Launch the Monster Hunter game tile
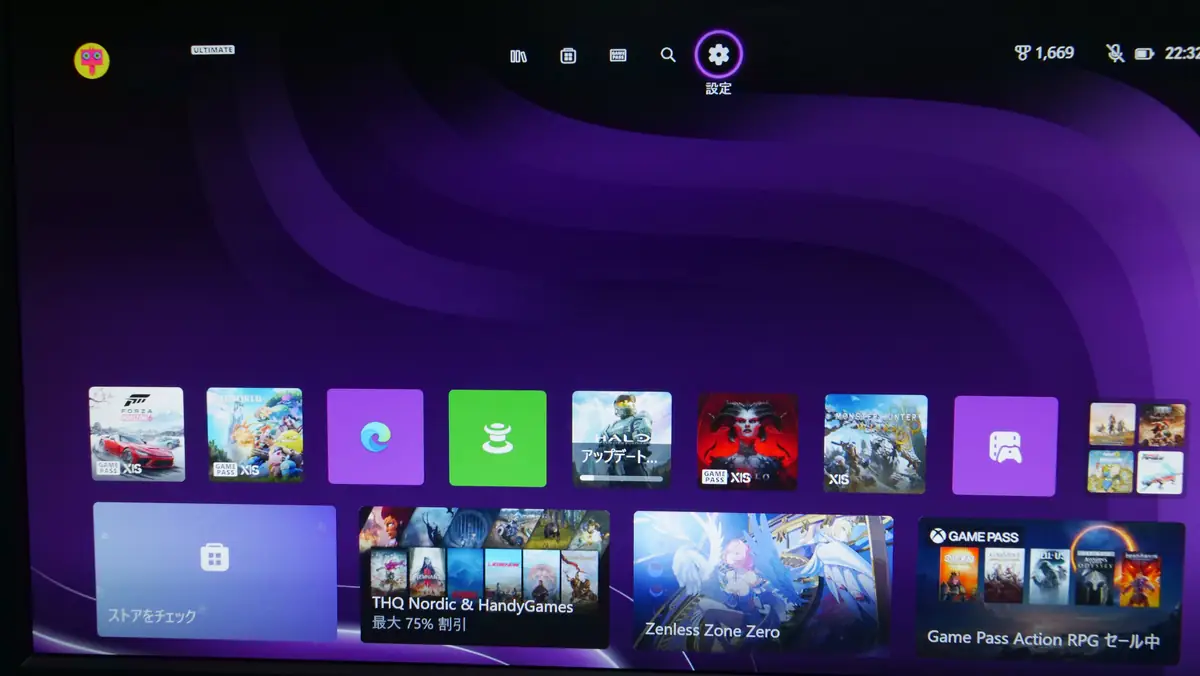Viewport: 1200px width, 676px height. [x=875, y=443]
